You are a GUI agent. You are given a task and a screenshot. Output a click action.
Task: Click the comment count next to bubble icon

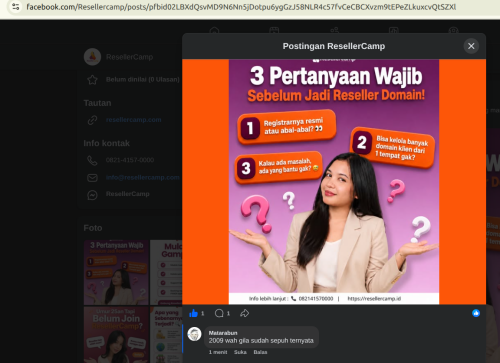pyautogui.click(x=228, y=314)
